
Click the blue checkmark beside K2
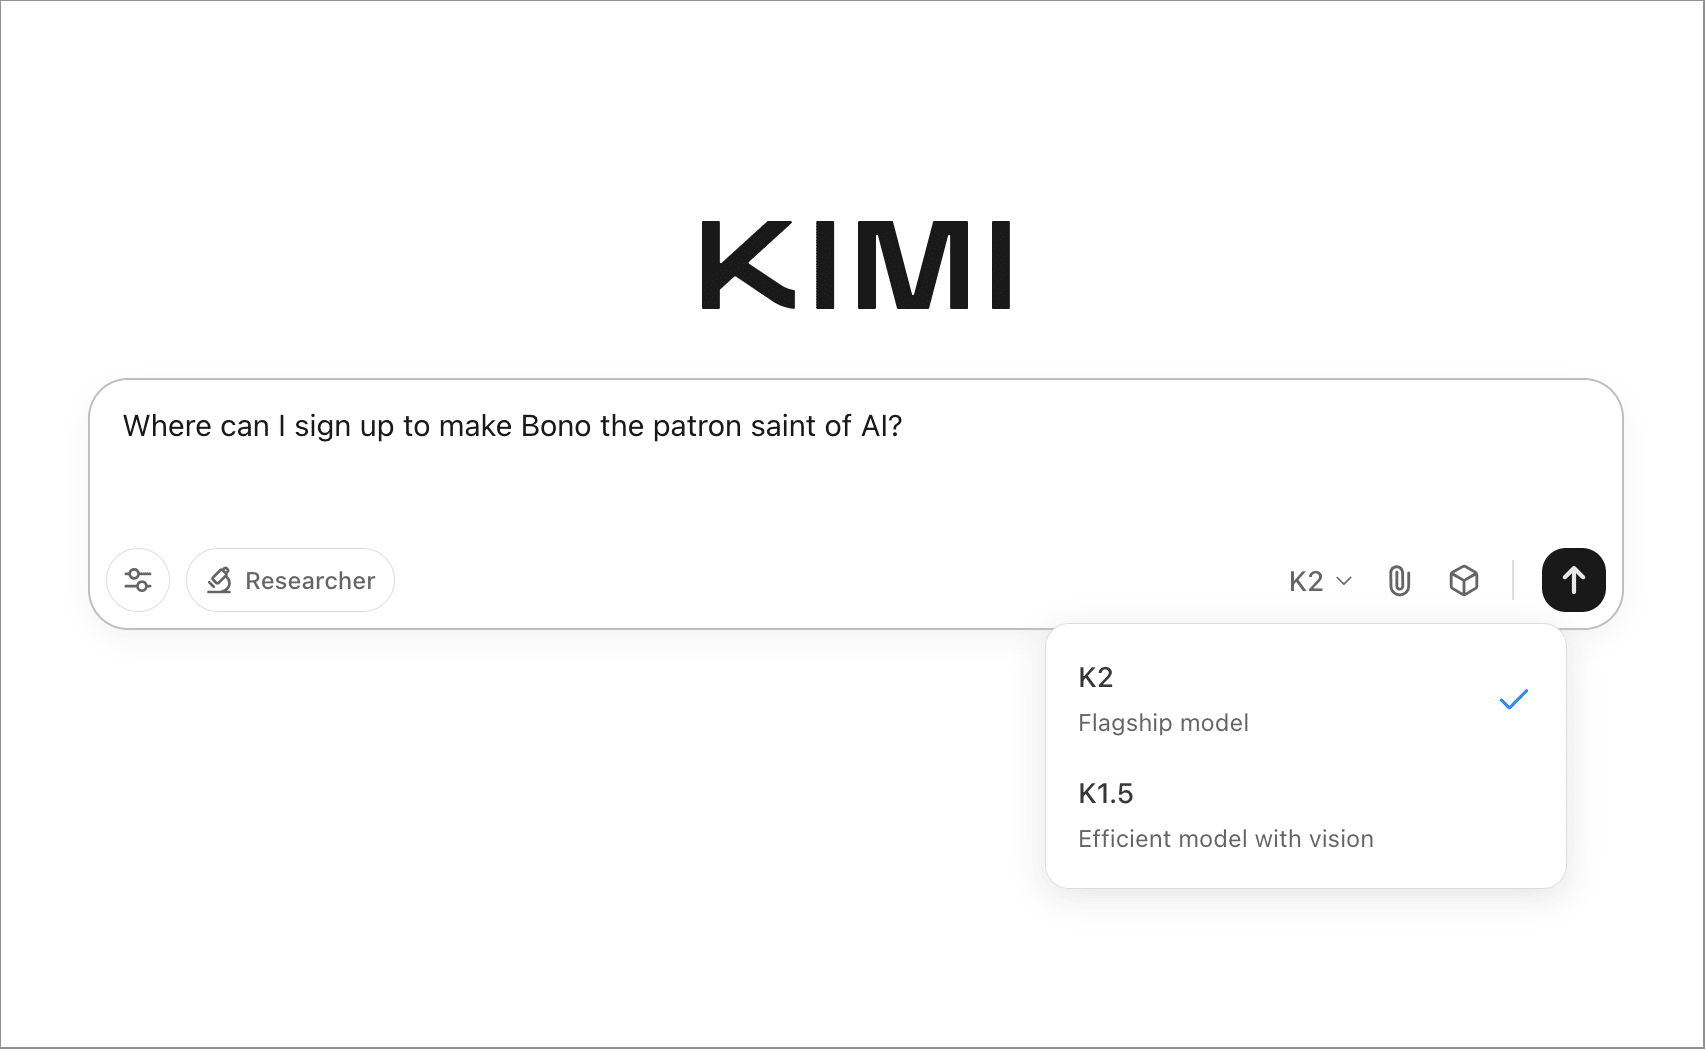click(1514, 699)
